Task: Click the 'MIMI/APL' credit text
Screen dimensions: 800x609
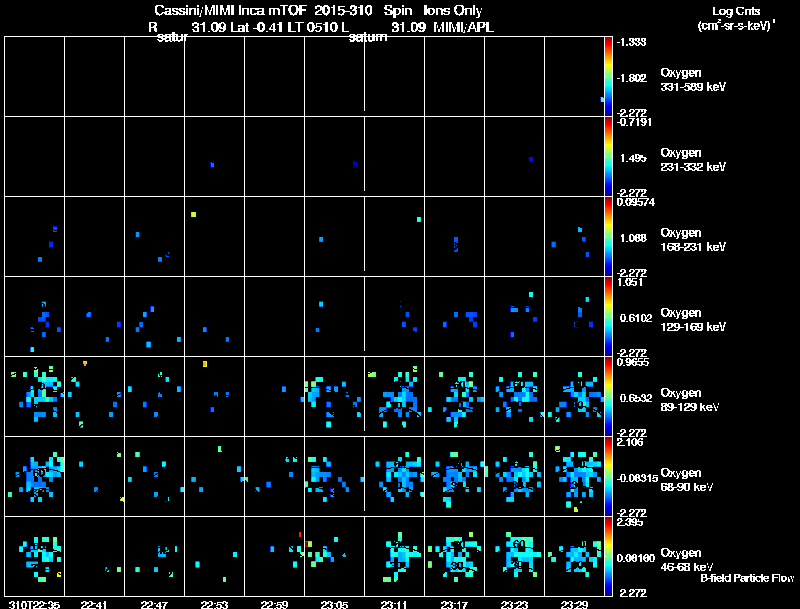Action: coord(464,27)
